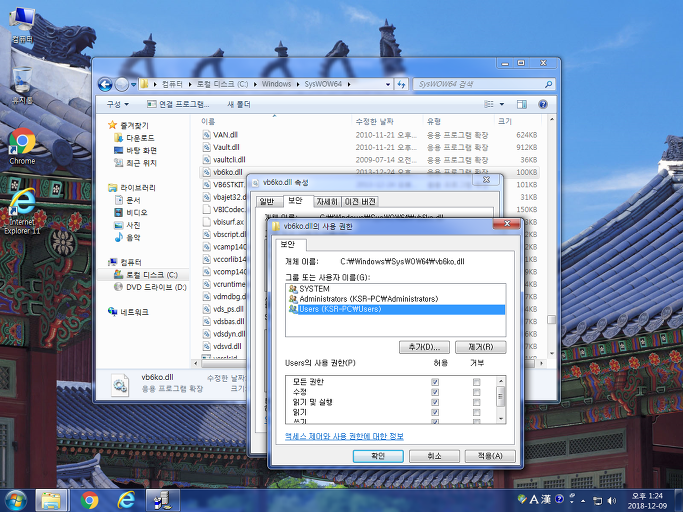Click the vaultcli.dll file icon
The height and width of the screenshot is (512, 683).
206,159
